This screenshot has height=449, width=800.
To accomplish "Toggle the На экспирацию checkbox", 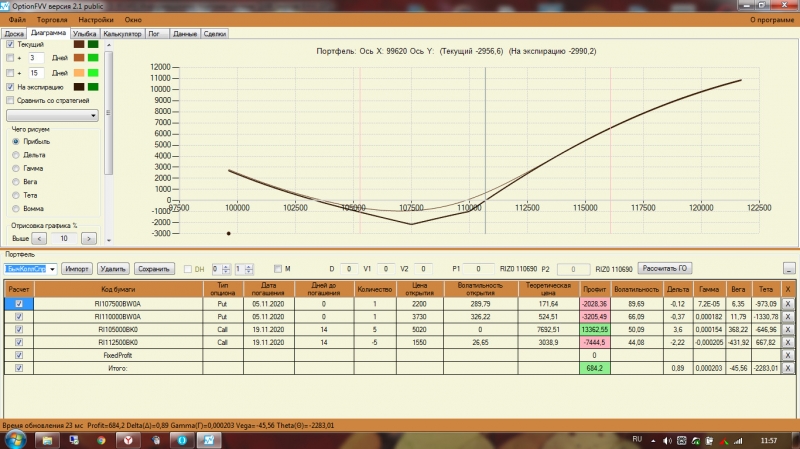I will pyautogui.click(x=10, y=87).
